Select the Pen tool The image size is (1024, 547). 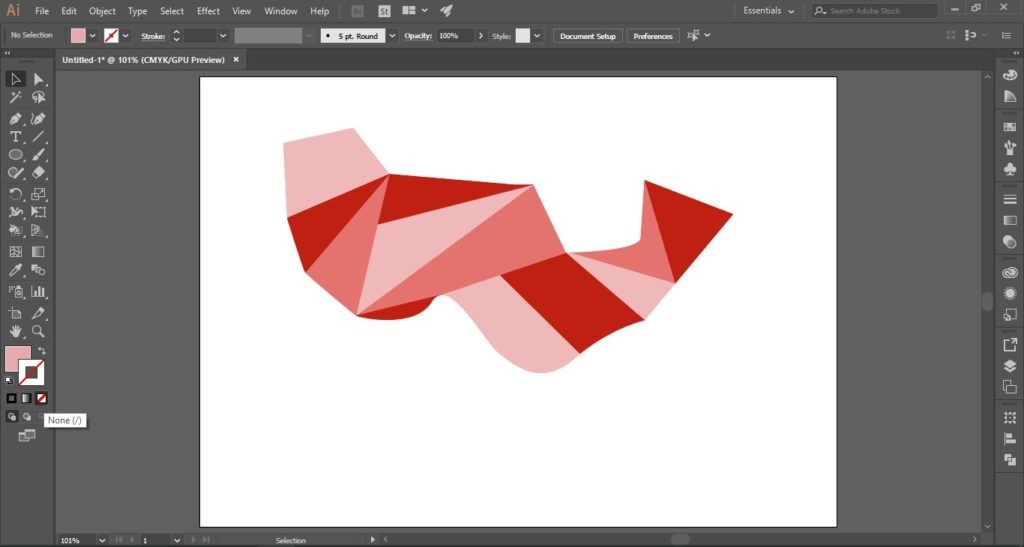(15, 118)
